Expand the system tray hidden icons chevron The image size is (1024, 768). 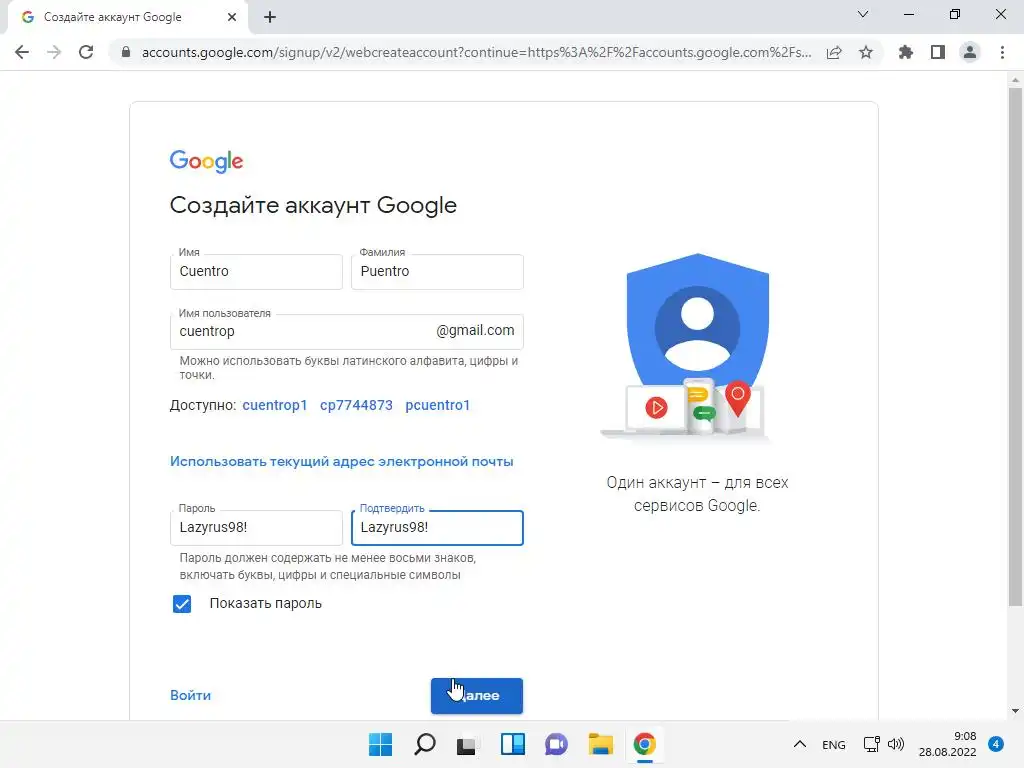(x=799, y=744)
